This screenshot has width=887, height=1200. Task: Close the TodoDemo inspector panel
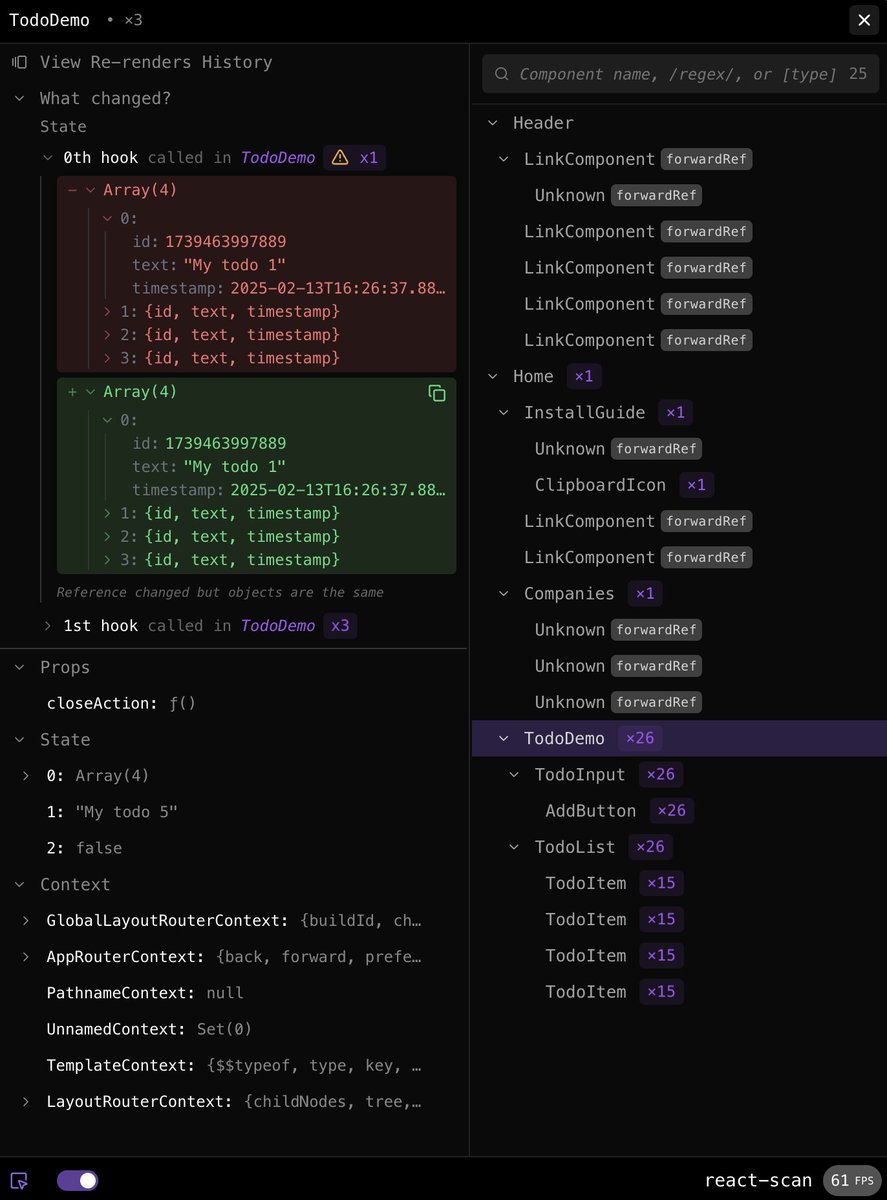(865, 20)
